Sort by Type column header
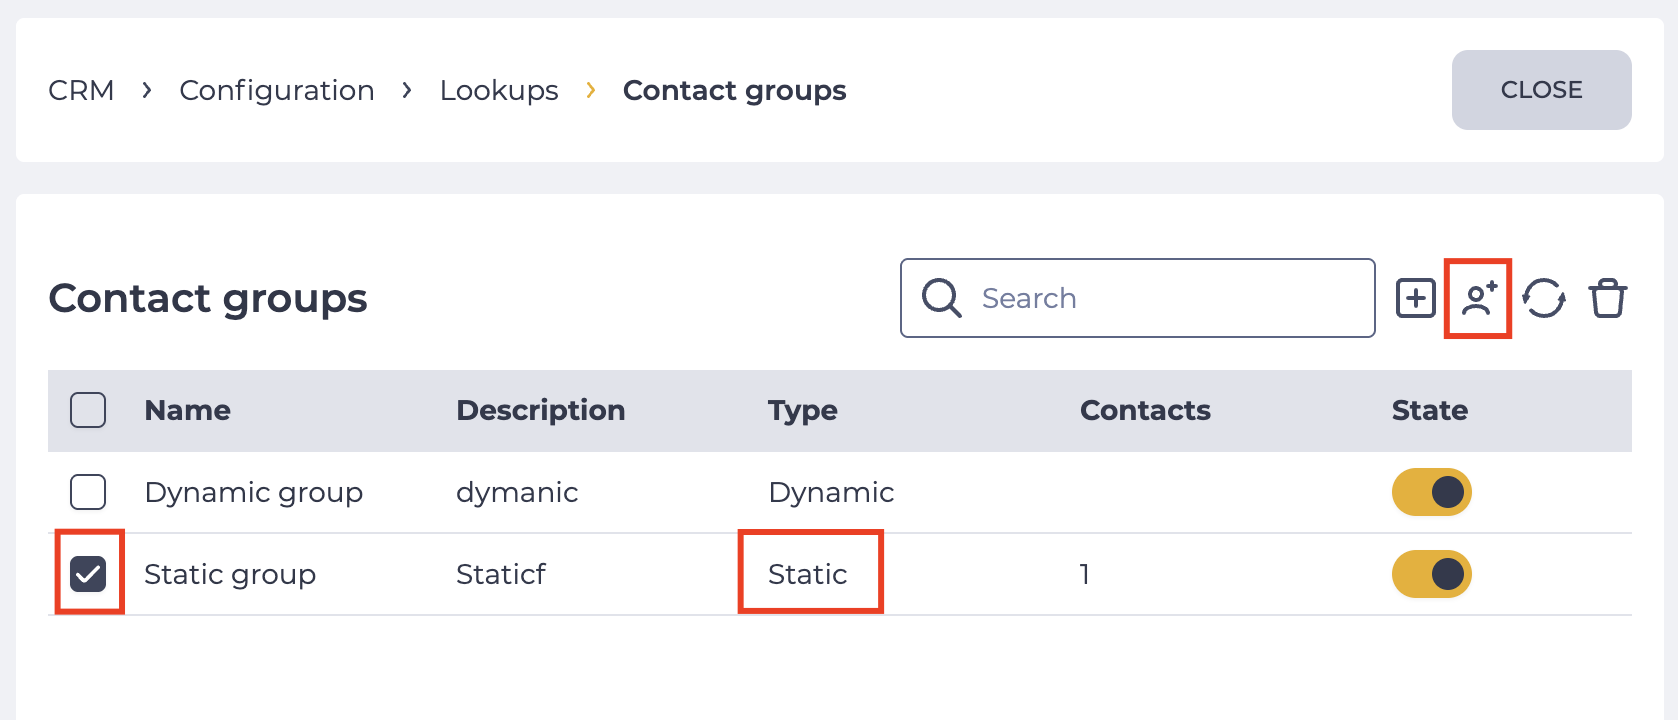 [x=803, y=410]
